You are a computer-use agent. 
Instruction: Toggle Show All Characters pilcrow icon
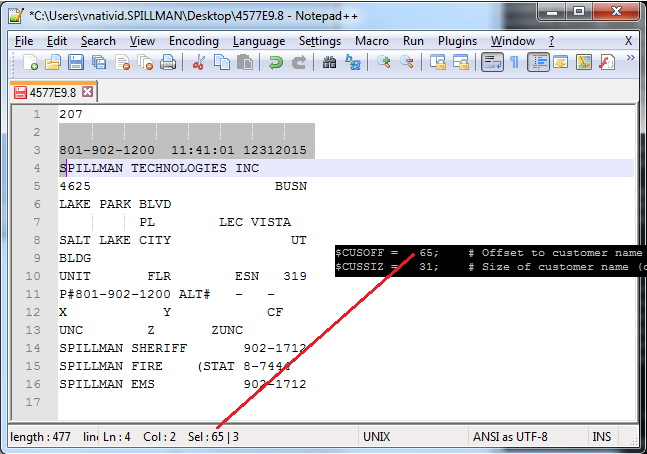515,62
